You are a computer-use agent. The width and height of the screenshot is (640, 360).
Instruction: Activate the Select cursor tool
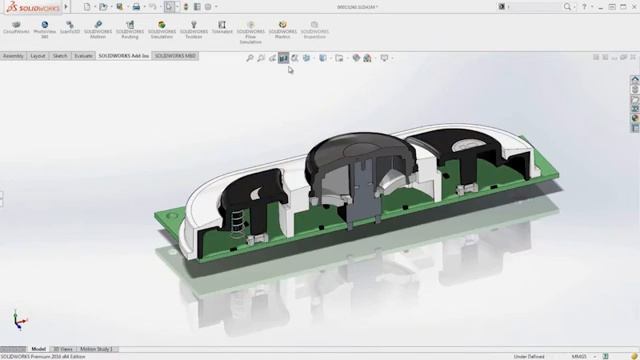pos(169,7)
